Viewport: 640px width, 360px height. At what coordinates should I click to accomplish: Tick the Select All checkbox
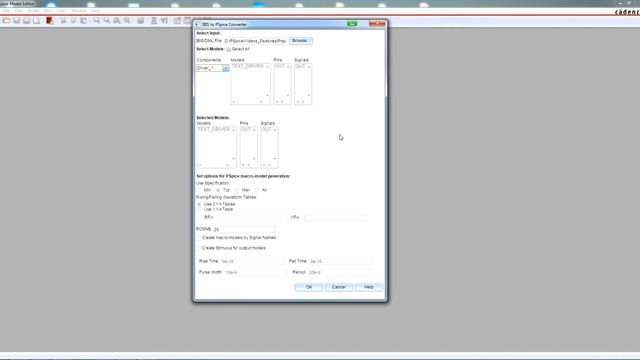click(229, 49)
